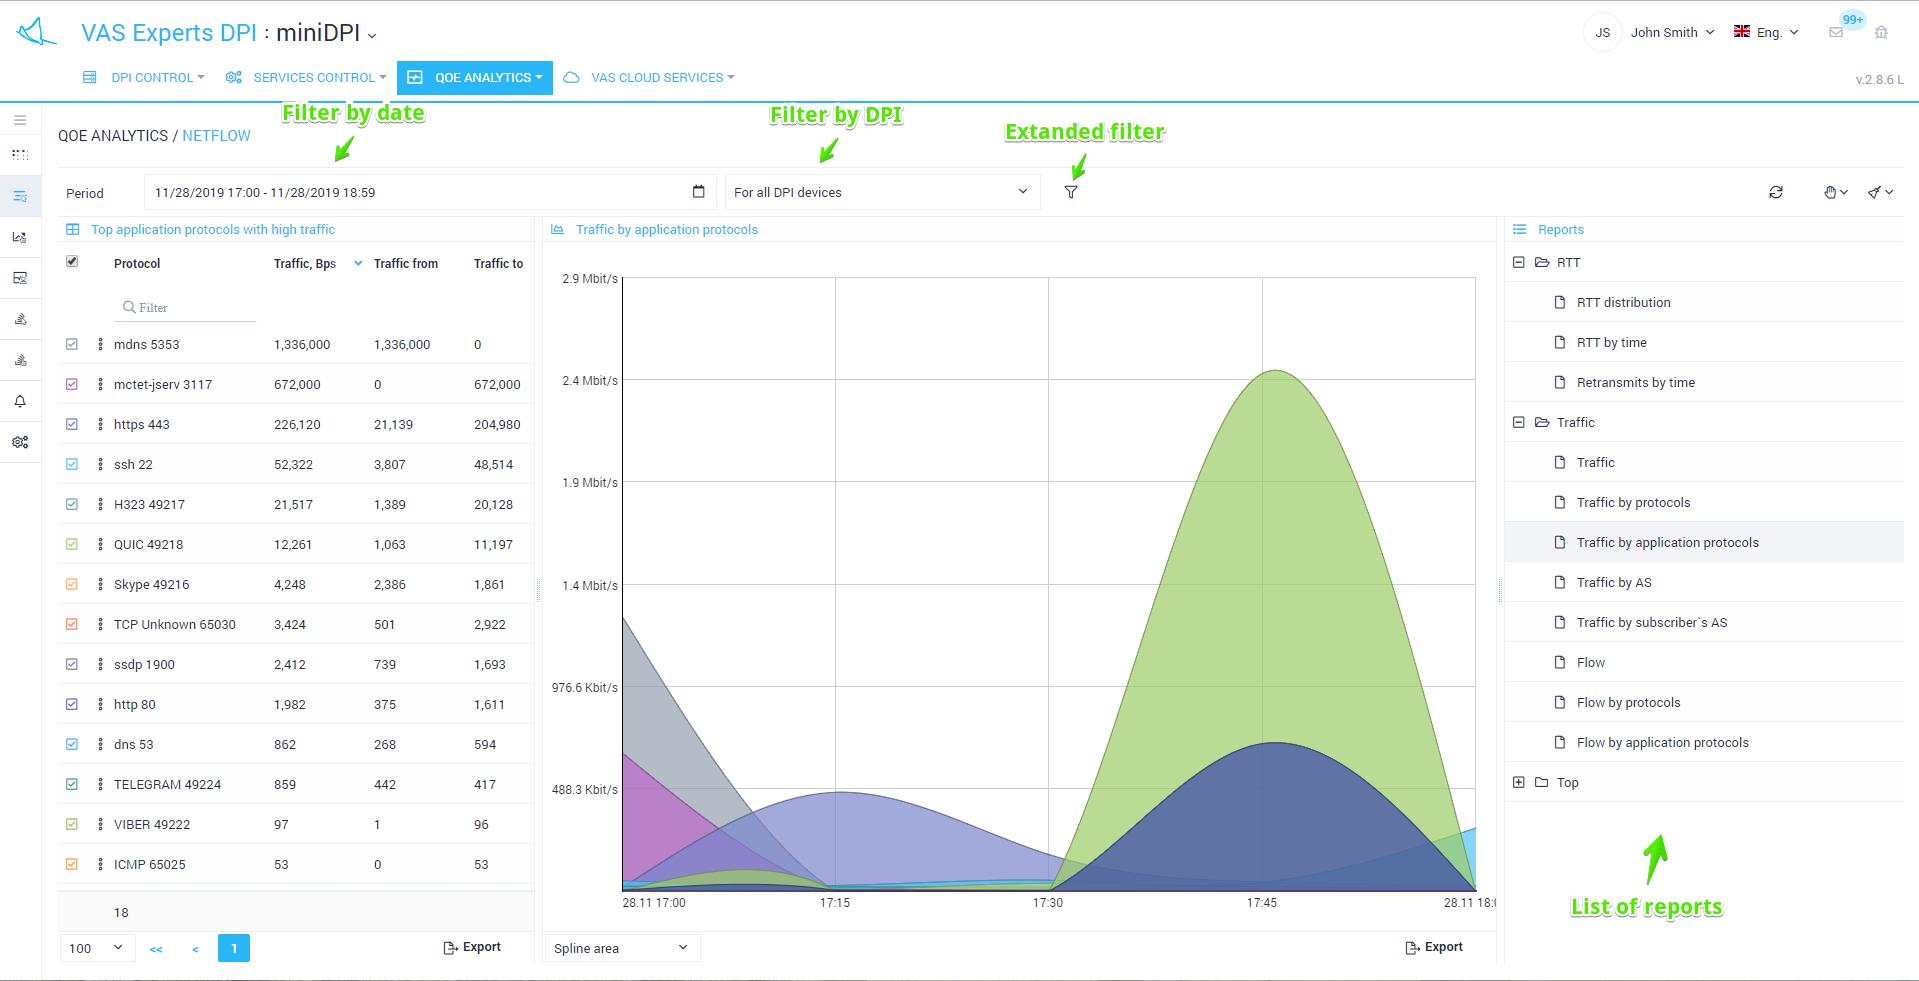Click the NETFLOW breadcrumb link
The height and width of the screenshot is (981, 1919).
[x=216, y=136]
